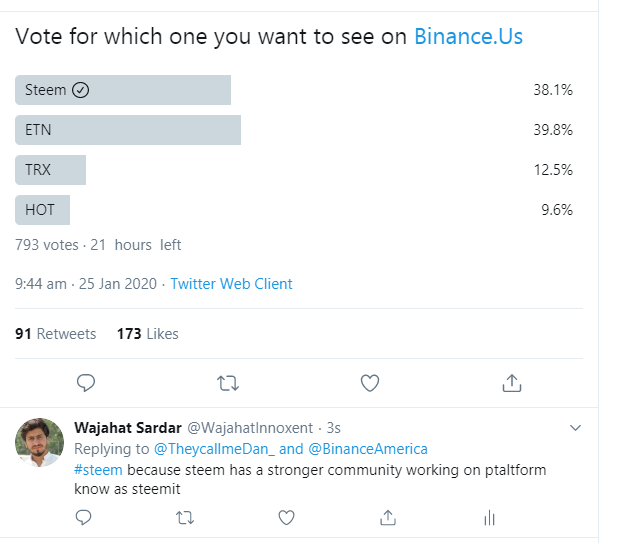Expand the chevron menu on Wajahat's reply
The image size is (622, 543).
[575, 428]
